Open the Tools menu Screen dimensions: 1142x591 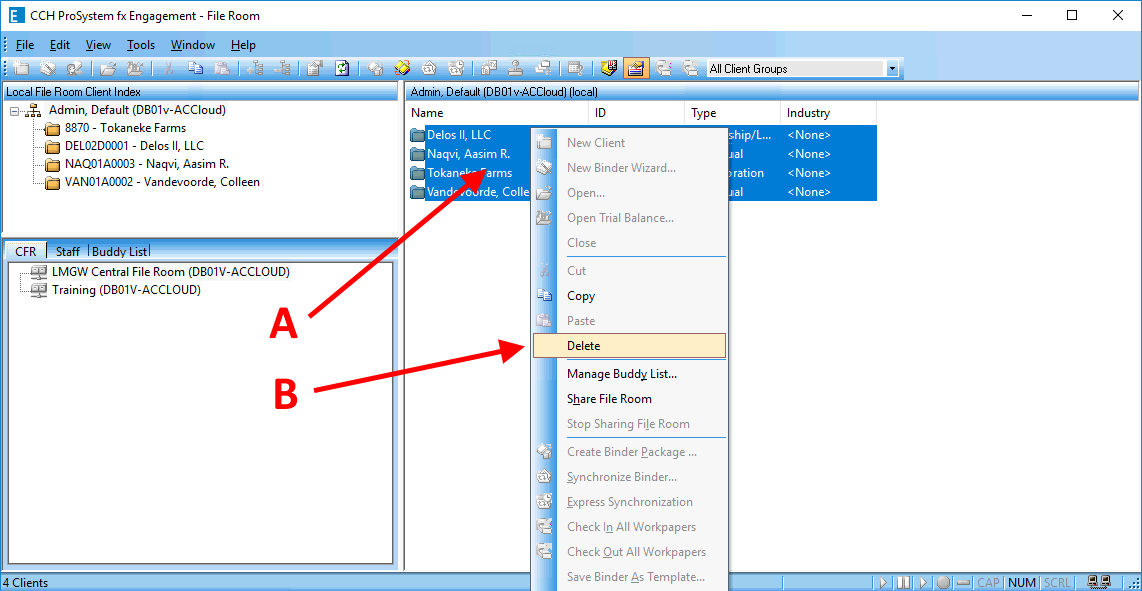(x=141, y=45)
